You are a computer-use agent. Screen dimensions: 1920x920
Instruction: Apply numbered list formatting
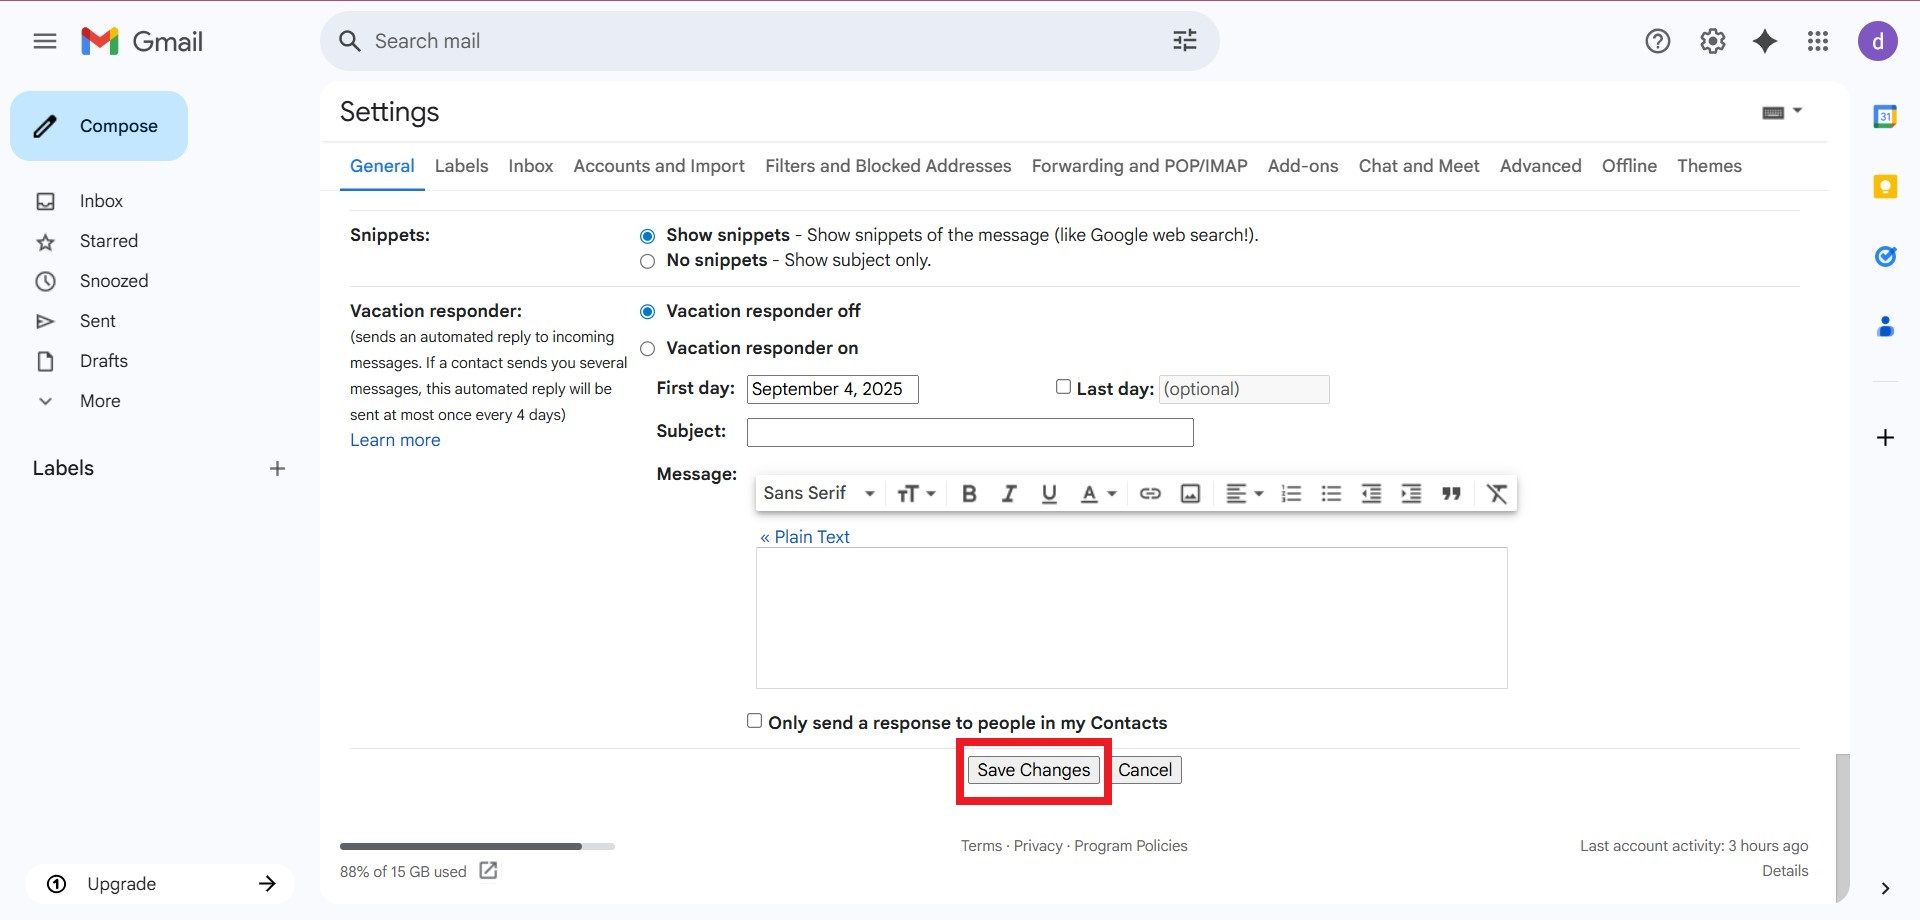pos(1291,494)
